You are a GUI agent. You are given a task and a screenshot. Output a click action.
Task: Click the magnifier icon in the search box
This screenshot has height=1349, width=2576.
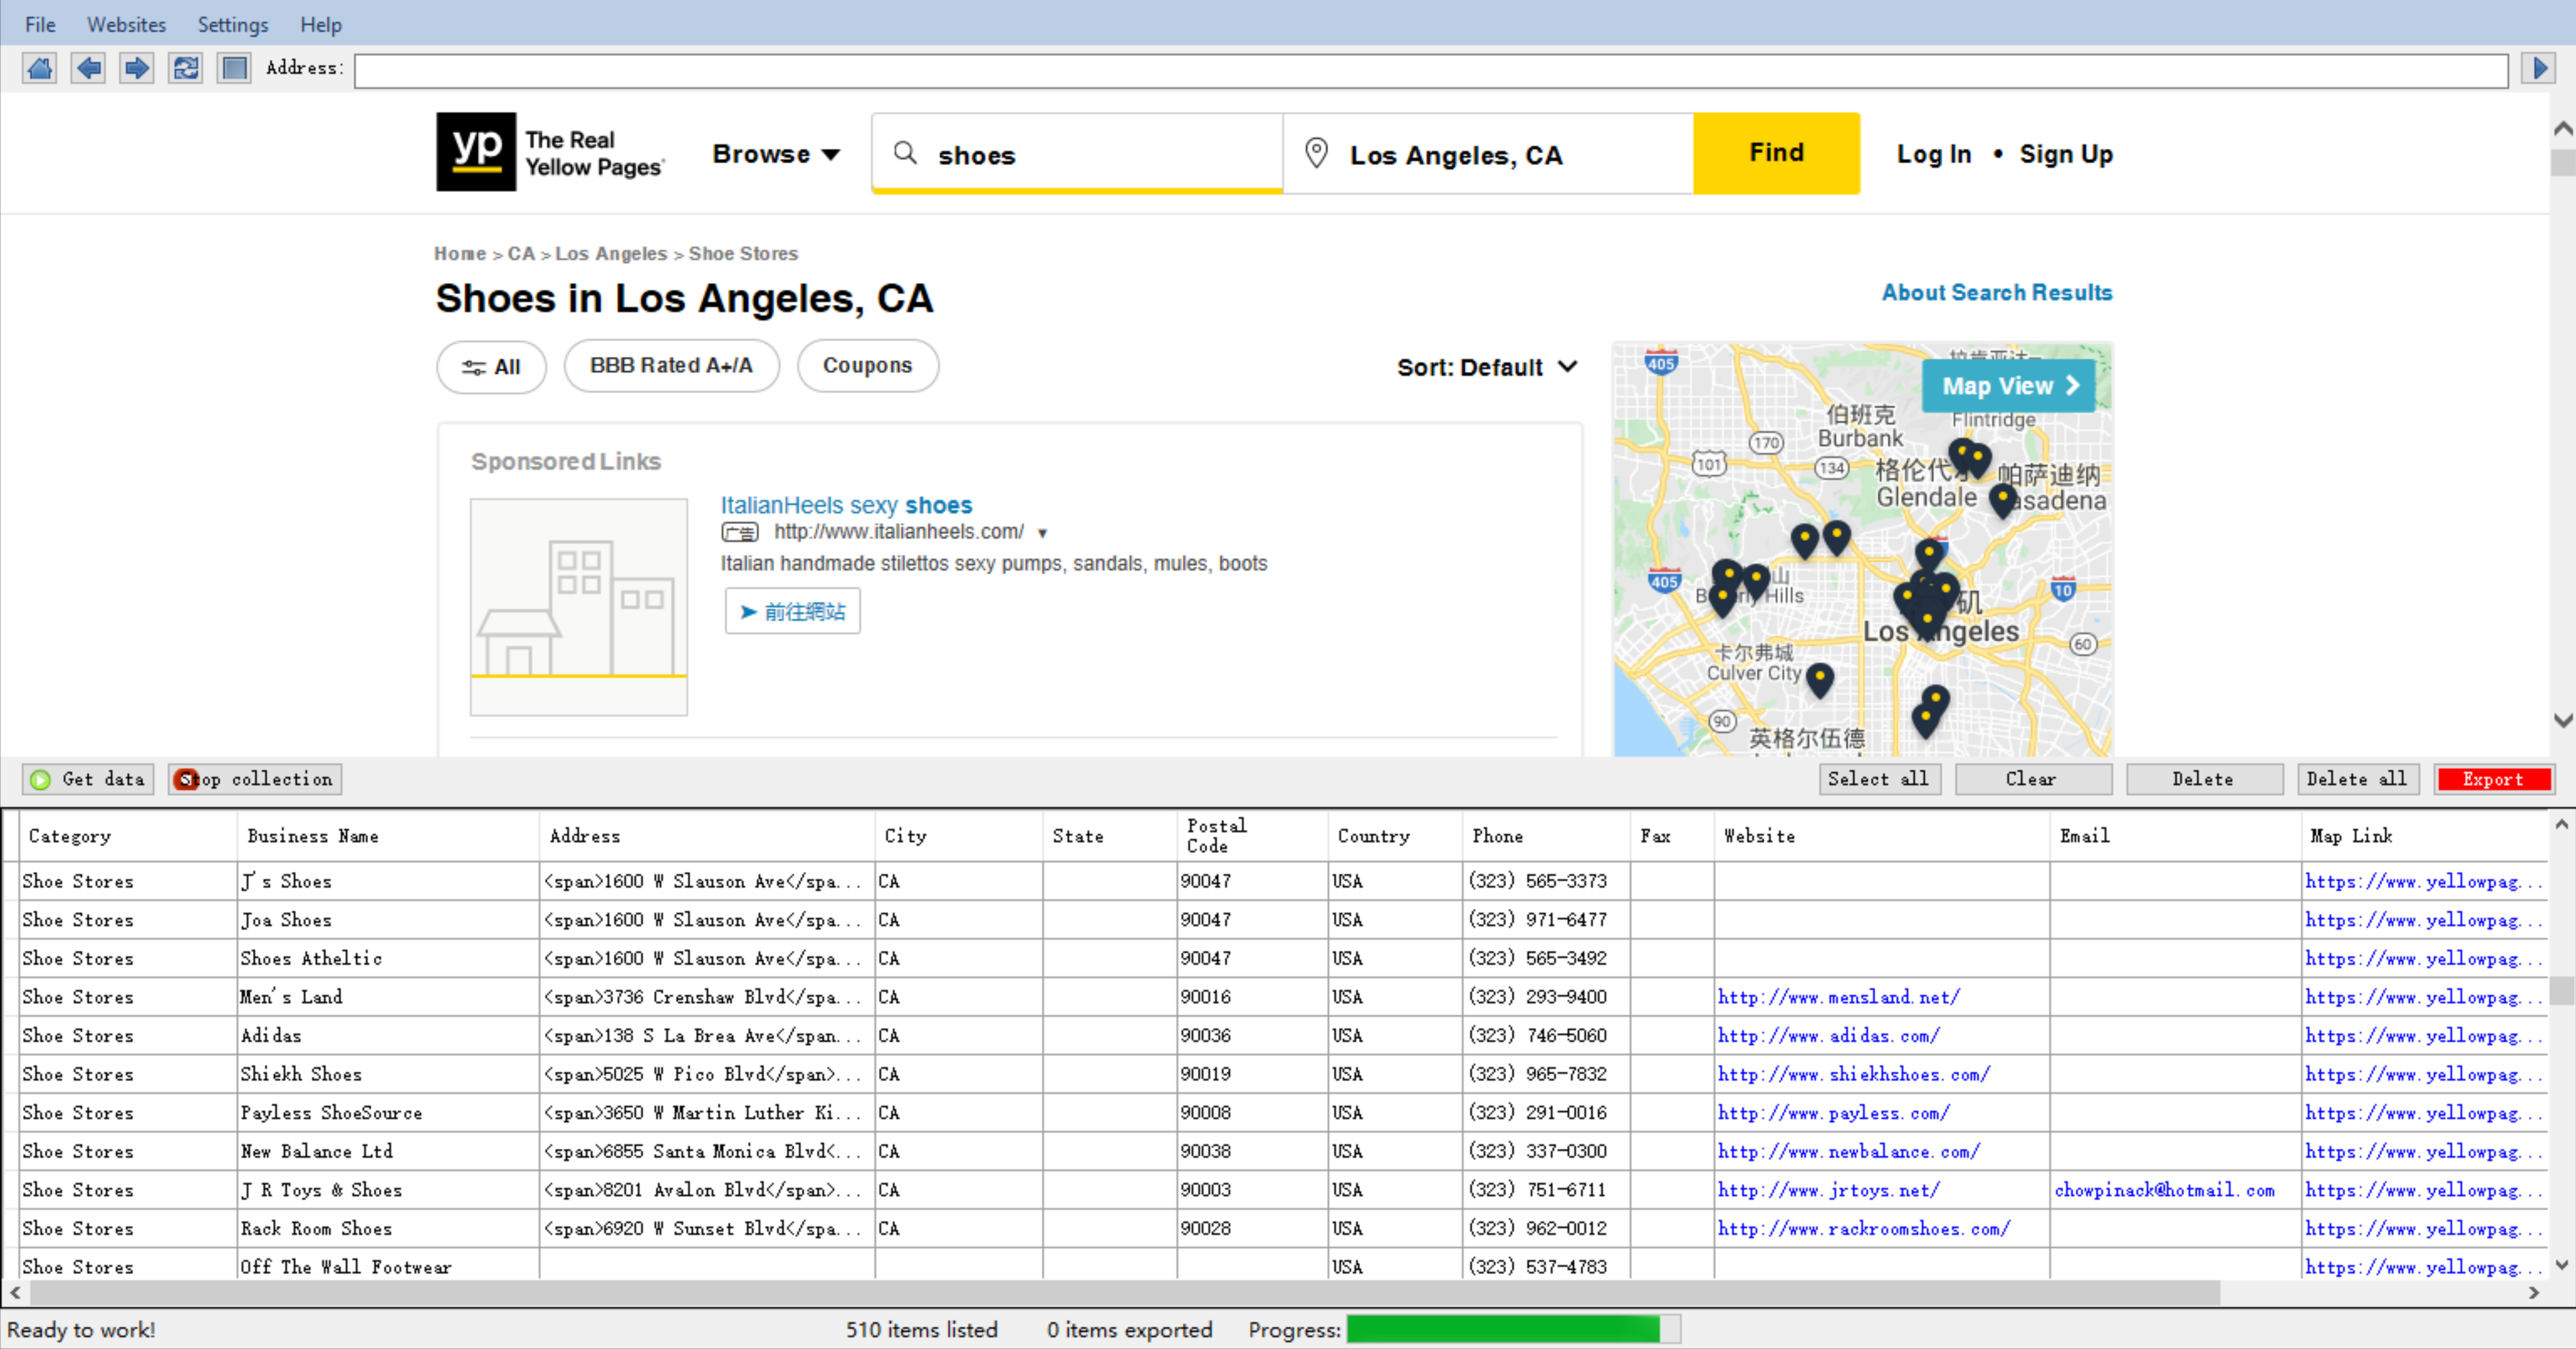click(905, 153)
